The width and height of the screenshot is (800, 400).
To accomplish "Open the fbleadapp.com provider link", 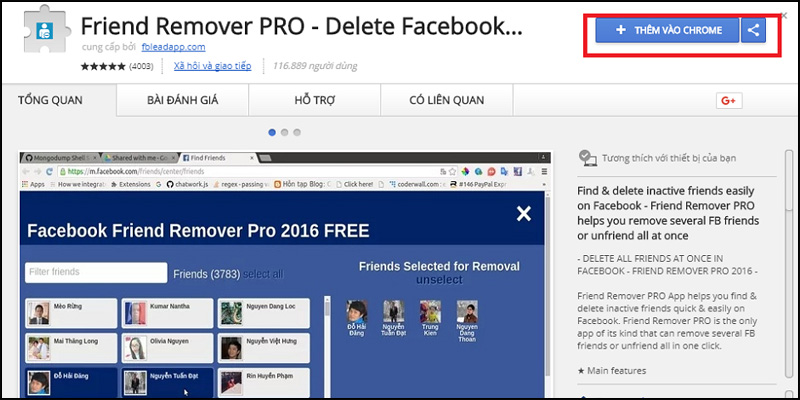I will click(x=173, y=47).
